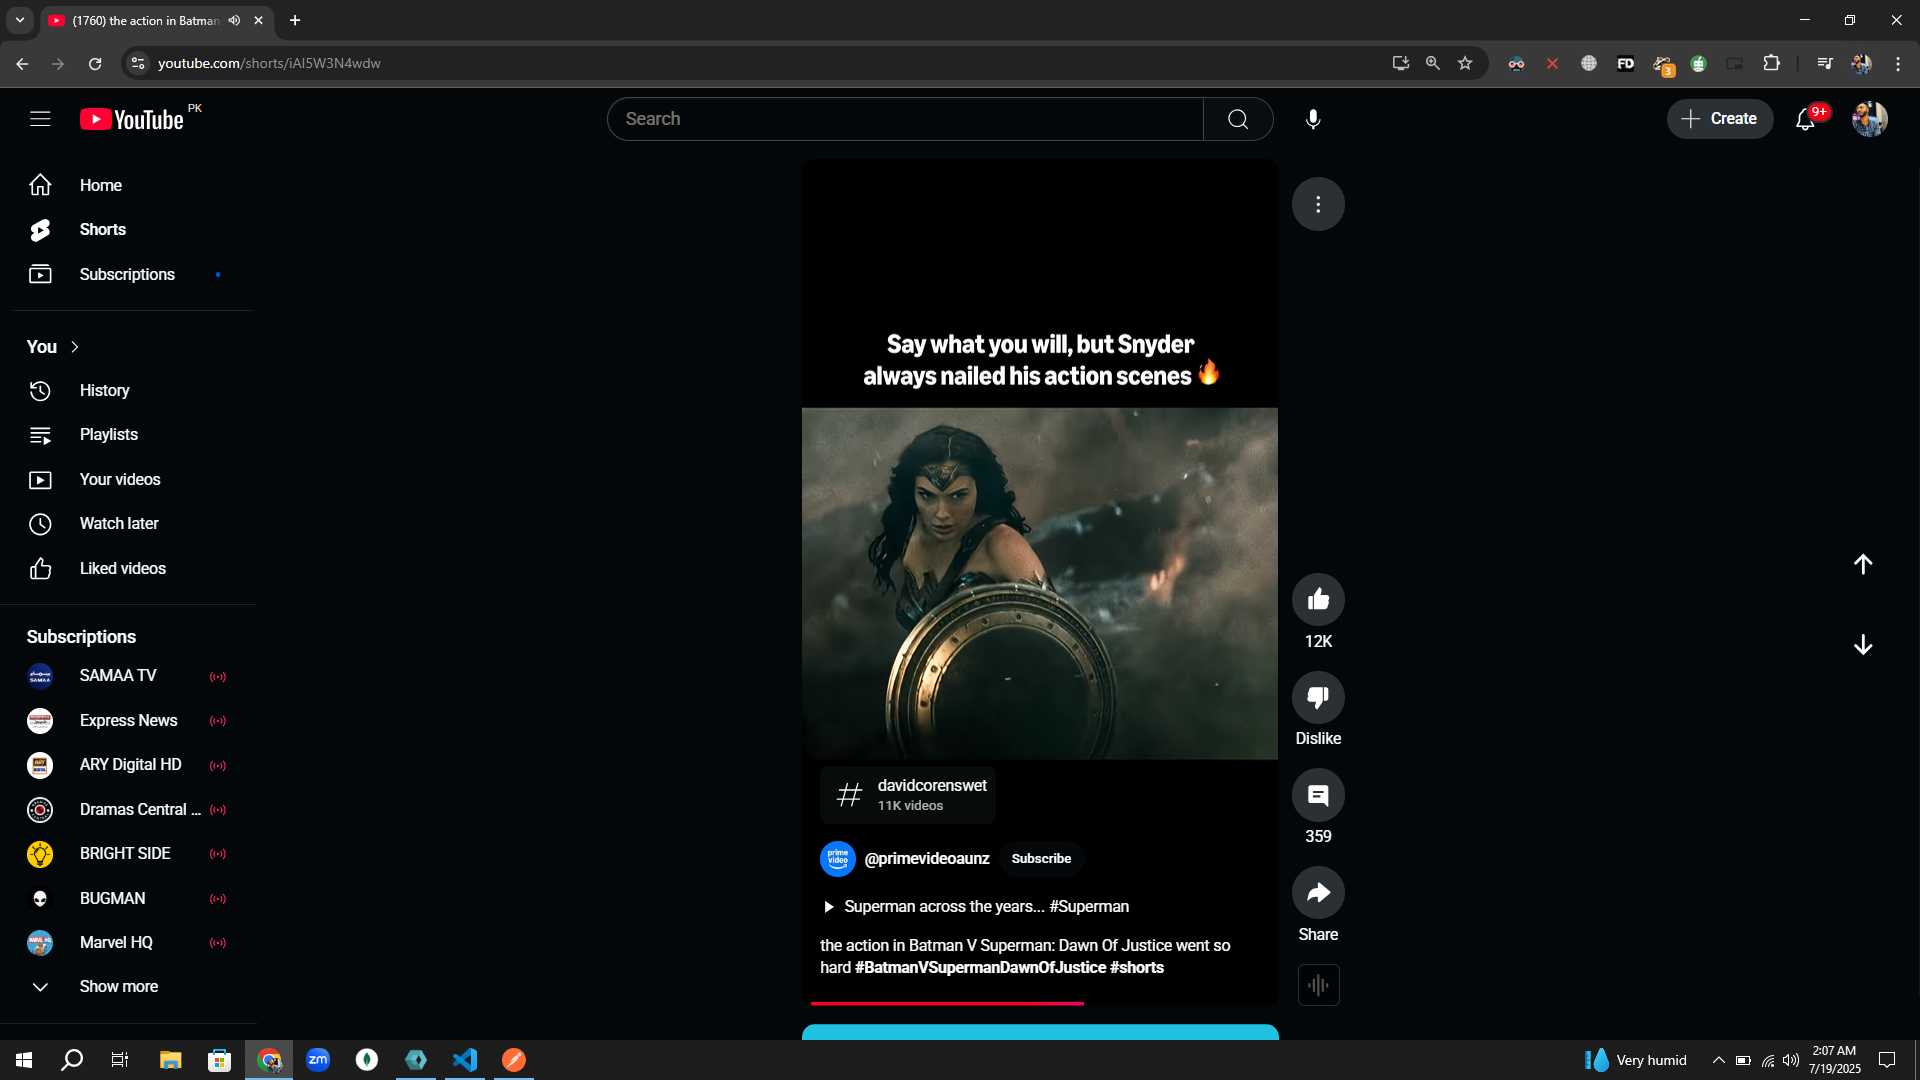Pause the Short by clicking the video
1920x1080 pixels.
click(1040, 583)
